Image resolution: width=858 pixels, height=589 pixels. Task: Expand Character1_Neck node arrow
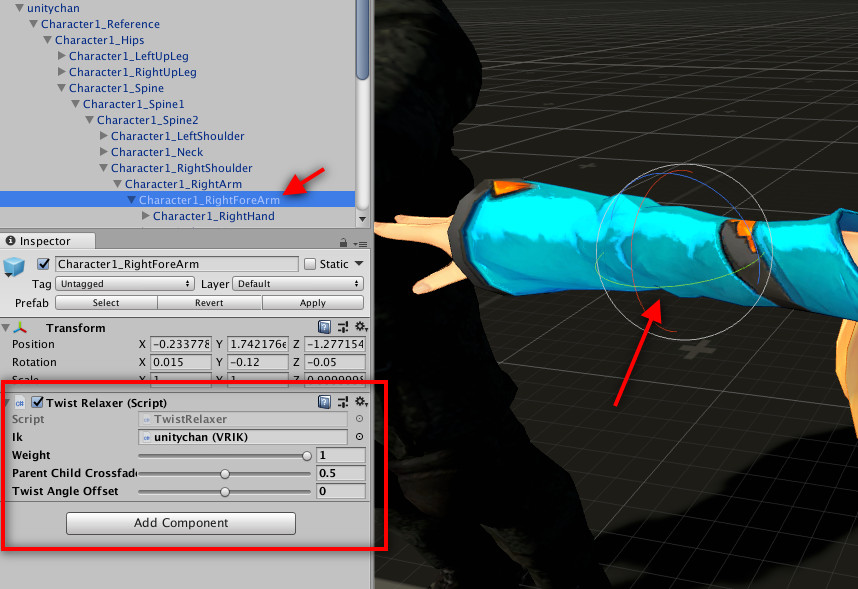tap(104, 152)
